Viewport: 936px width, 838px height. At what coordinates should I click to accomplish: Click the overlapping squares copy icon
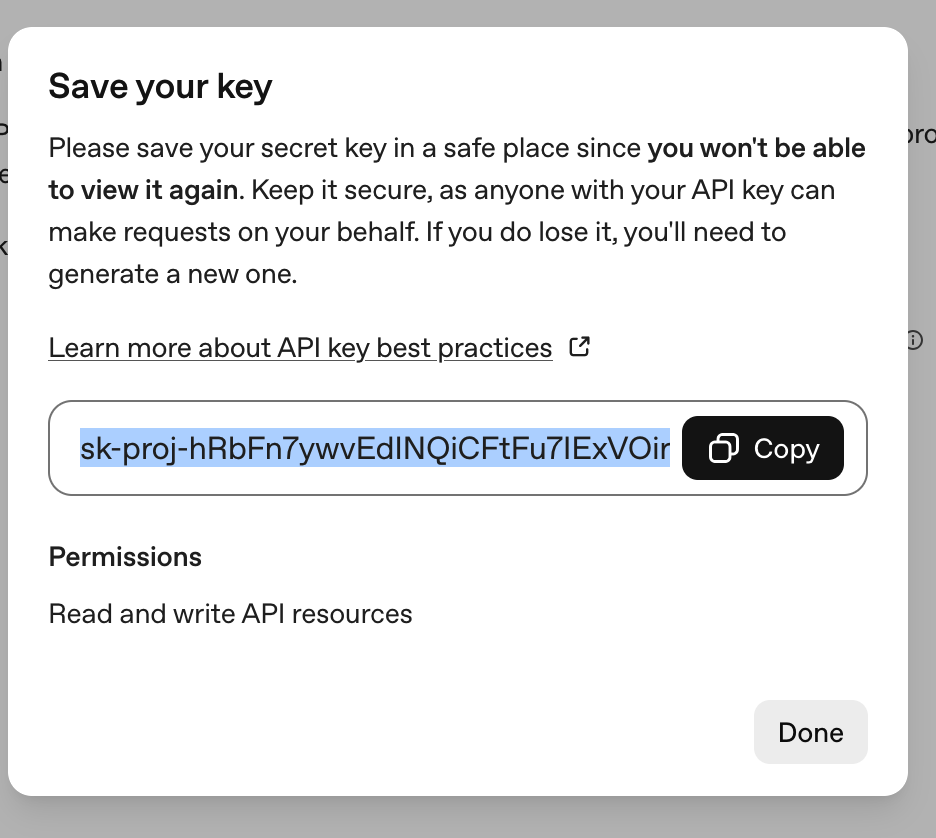(723, 449)
